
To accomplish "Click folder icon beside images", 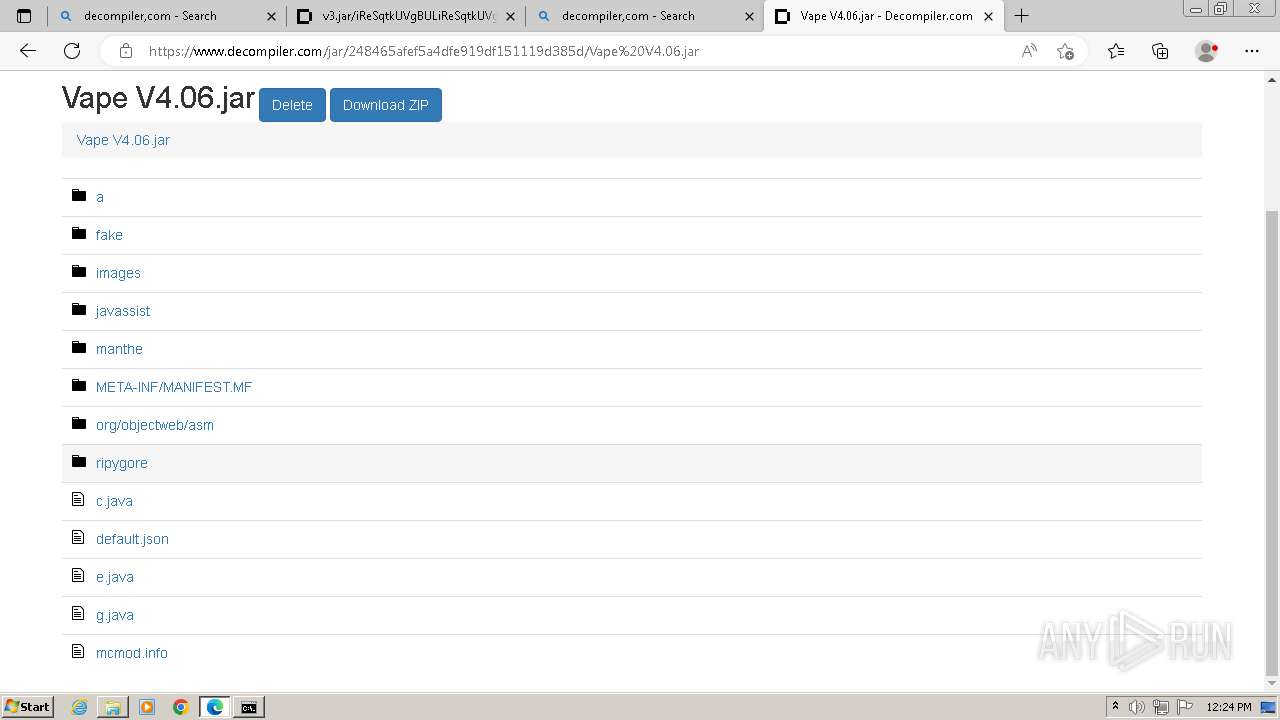I will coord(79,271).
